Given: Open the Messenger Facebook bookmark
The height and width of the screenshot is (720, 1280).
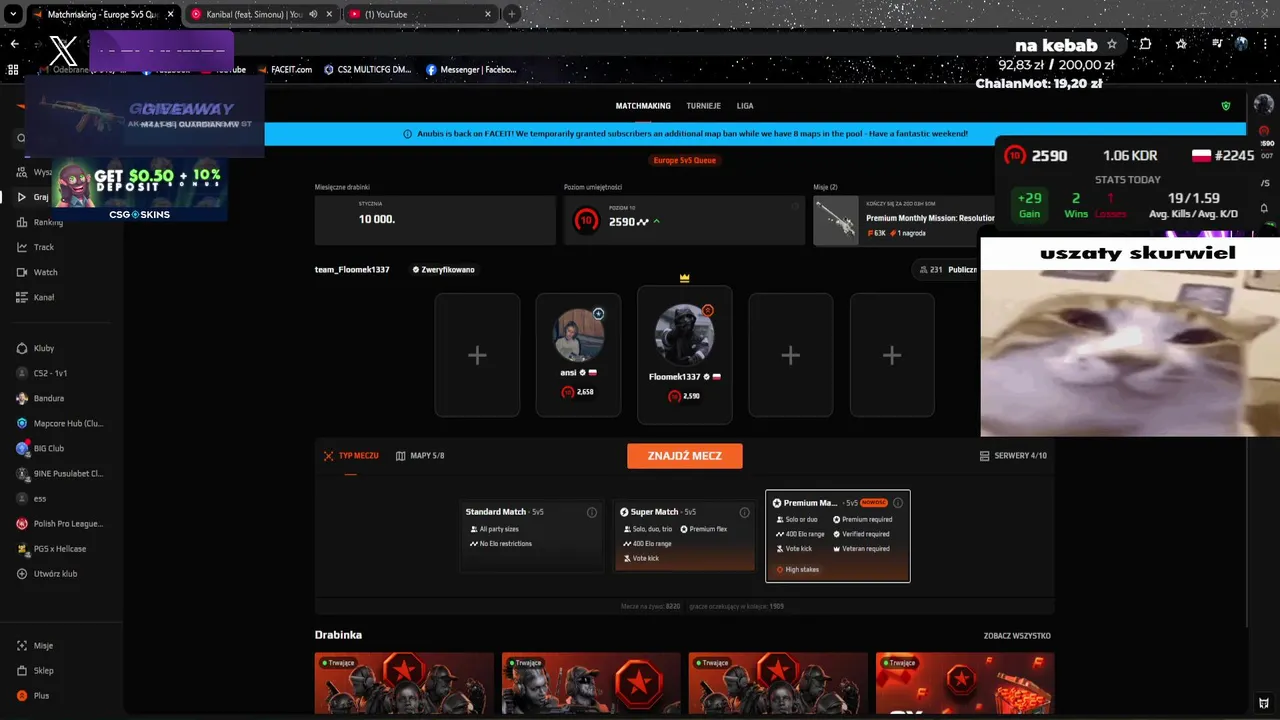Looking at the screenshot, I should (x=471, y=70).
